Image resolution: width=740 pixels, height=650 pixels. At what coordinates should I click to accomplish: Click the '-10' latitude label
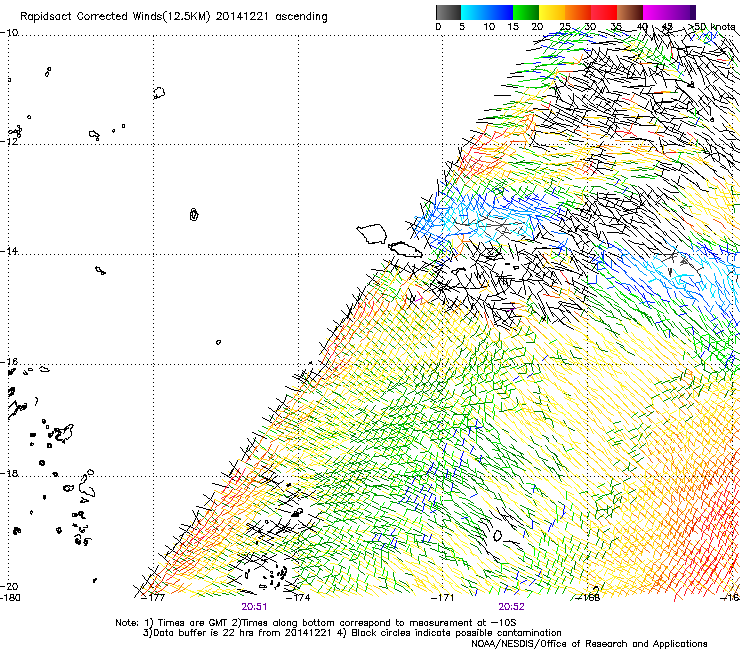coord(9,33)
